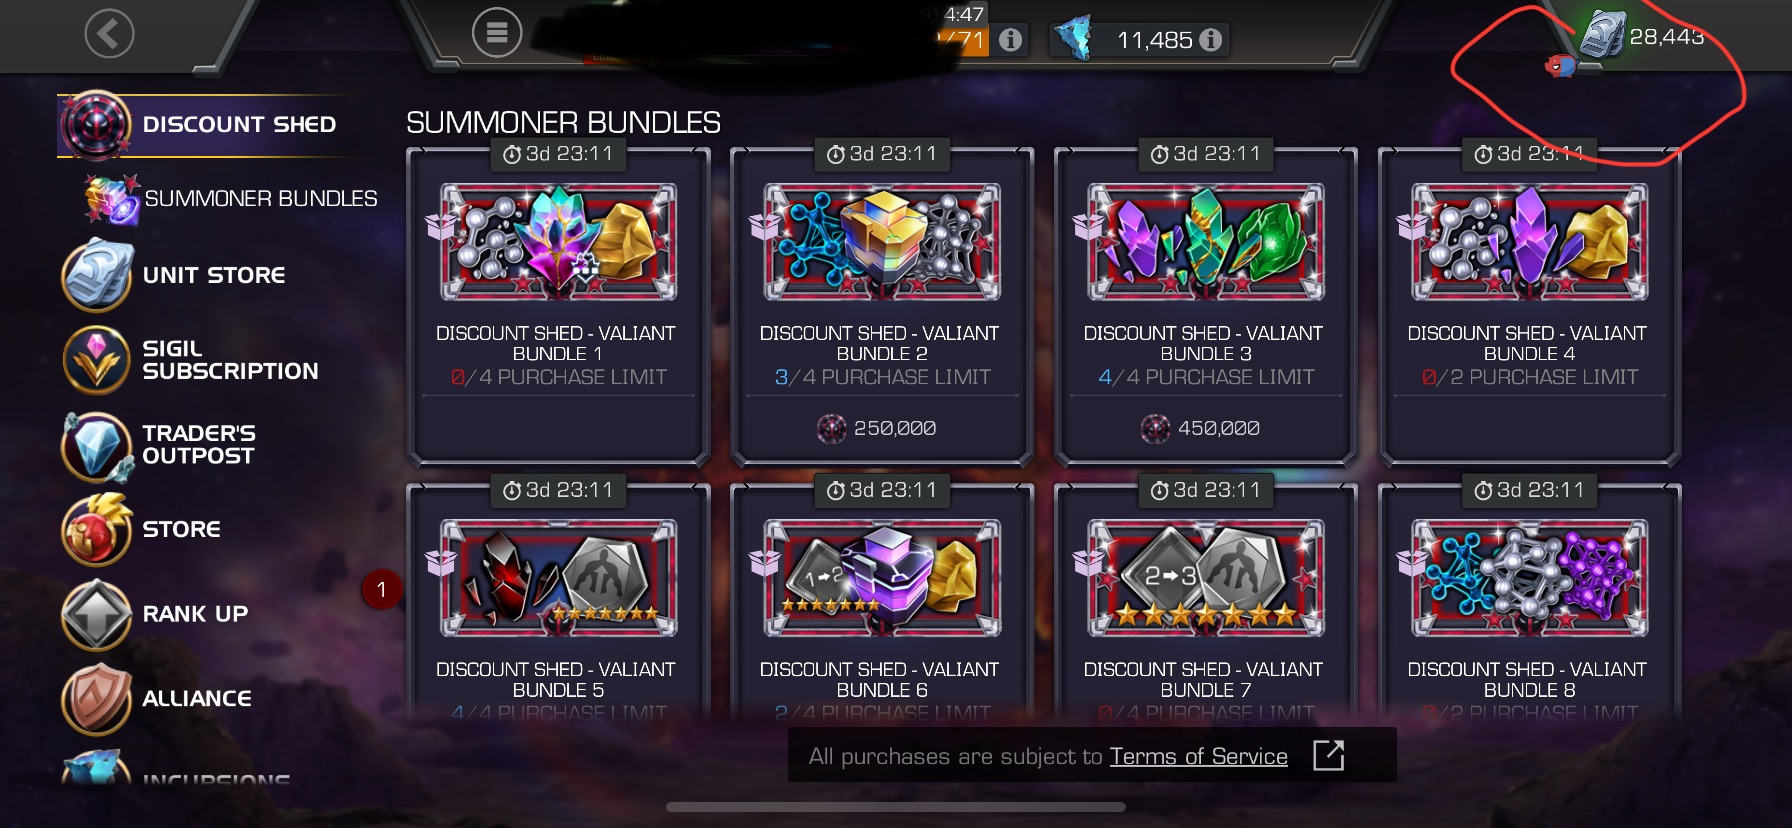Select Discount Shed Valiant Bundle 7 card

pos(1205,600)
